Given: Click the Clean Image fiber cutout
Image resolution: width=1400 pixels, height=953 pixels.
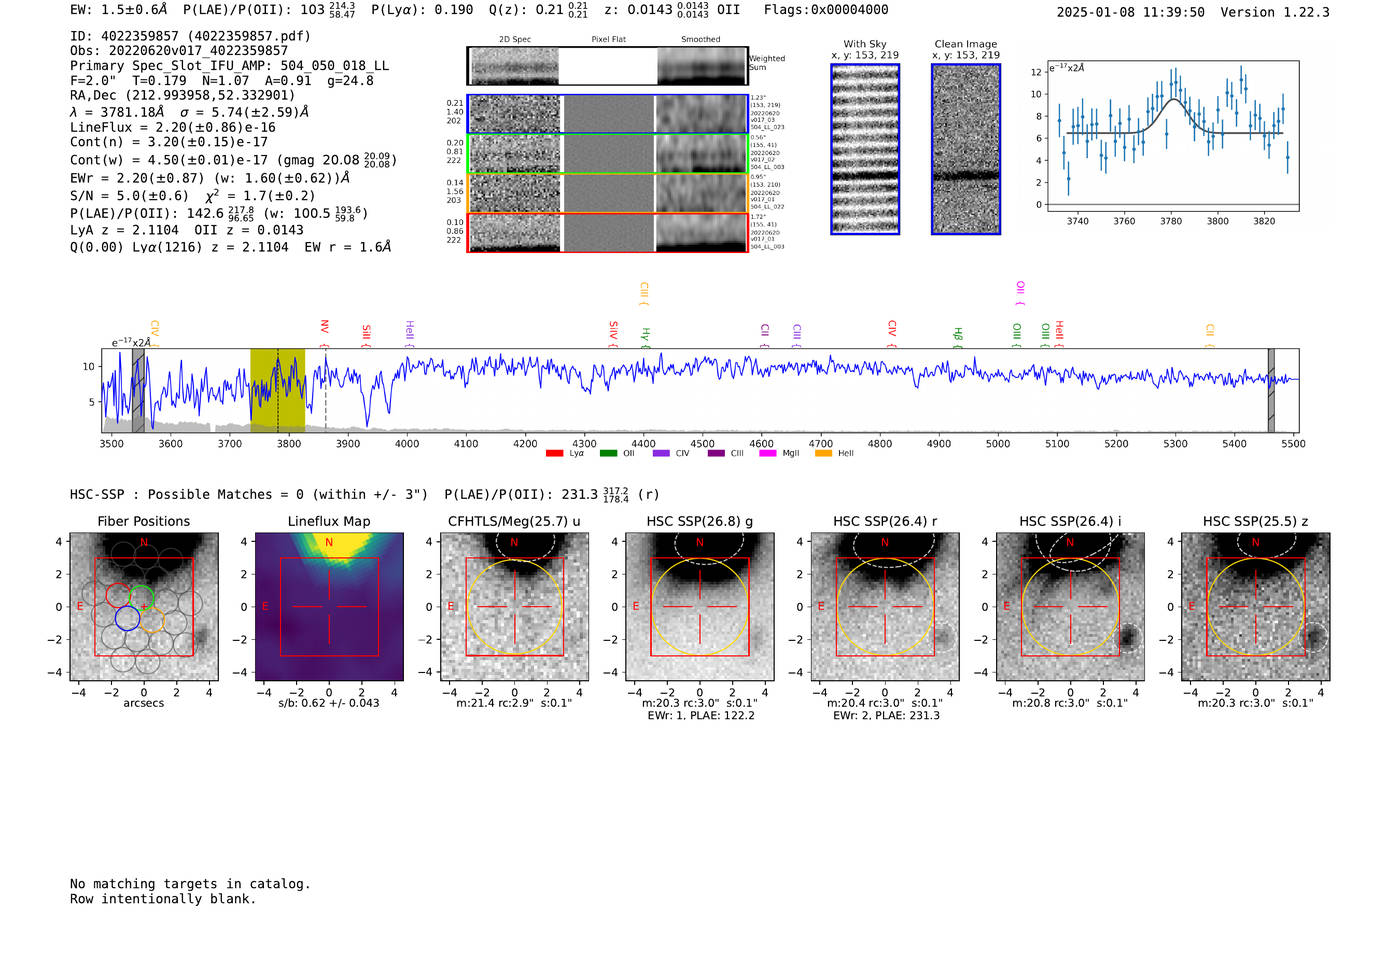Looking at the screenshot, I should (x=966, y=149).
